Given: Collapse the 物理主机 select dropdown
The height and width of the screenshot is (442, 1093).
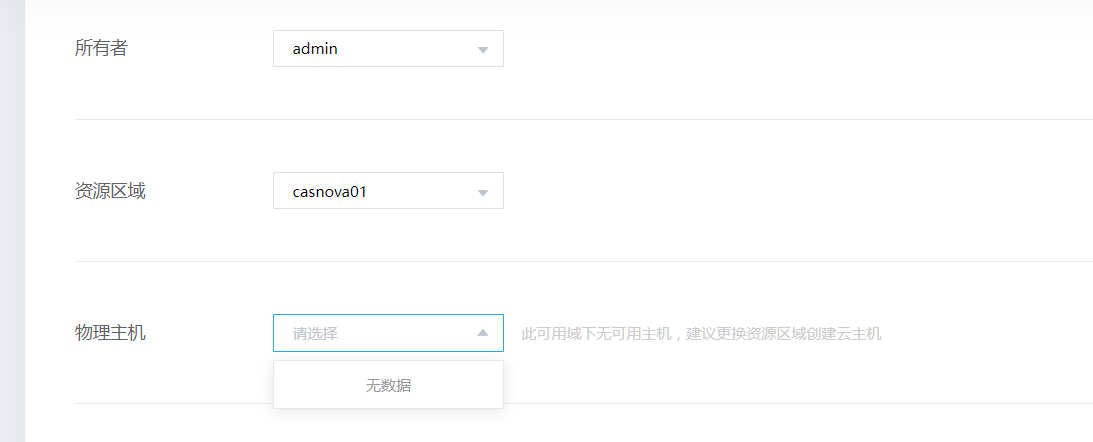Looking at the screenshot, I should pyautogui.click(x=388, y=333).
